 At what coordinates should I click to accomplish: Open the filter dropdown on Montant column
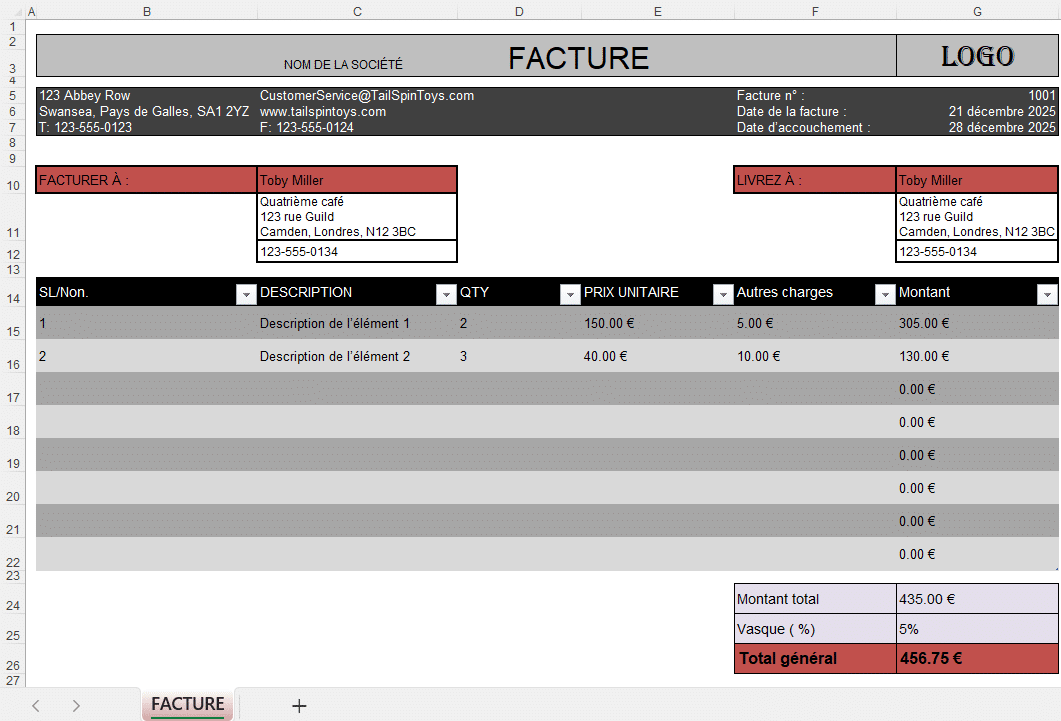pyautogui.click(x=1046, y=293)
